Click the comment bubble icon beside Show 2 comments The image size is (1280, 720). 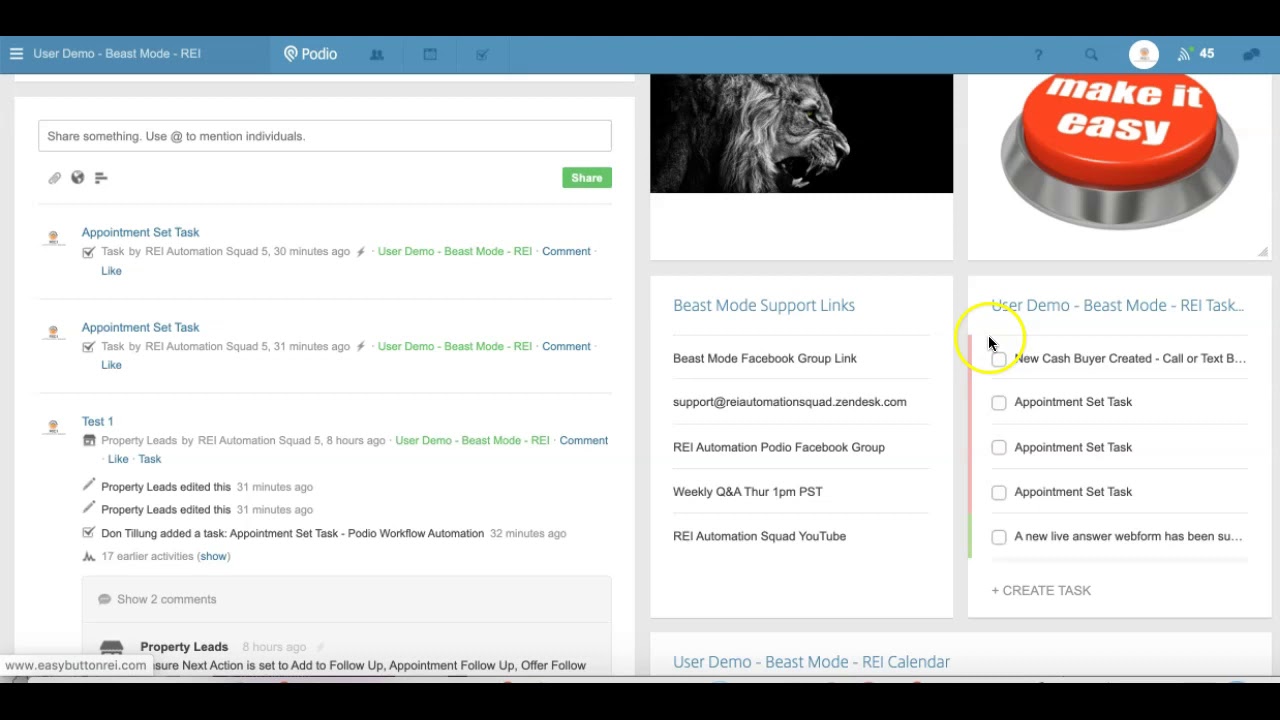104,599
